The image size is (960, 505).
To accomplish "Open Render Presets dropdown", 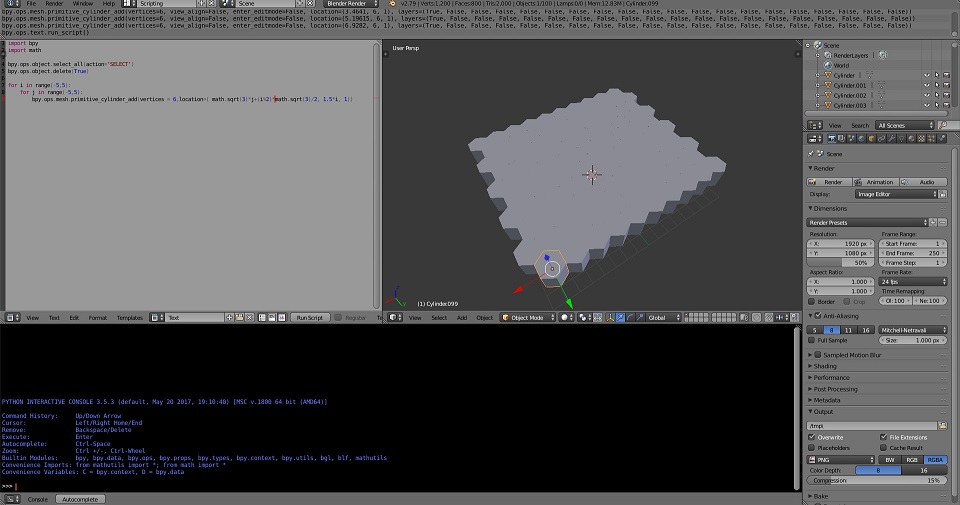I will click(867, 222).
